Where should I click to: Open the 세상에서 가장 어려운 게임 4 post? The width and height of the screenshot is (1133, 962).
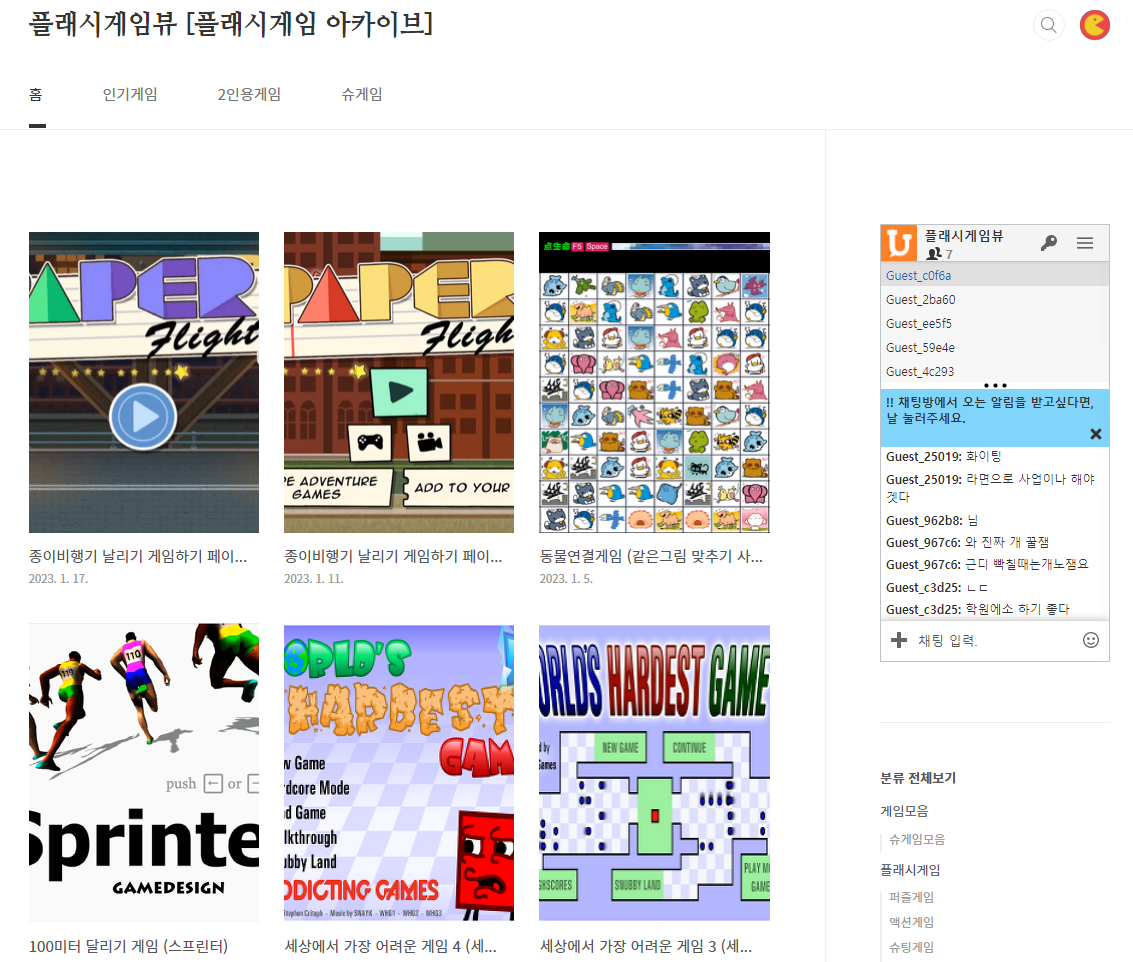[391, 946]
